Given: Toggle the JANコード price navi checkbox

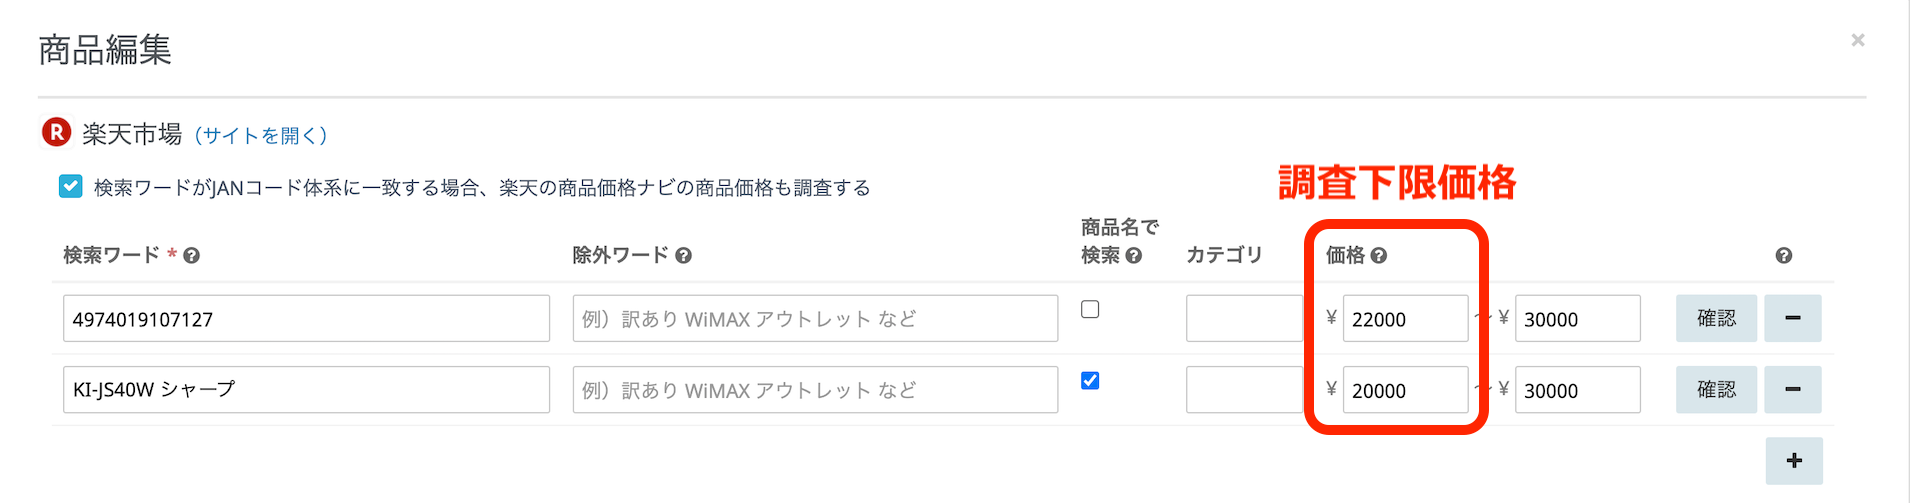Looking at the screenshot, I should click(x=71, y=187).
